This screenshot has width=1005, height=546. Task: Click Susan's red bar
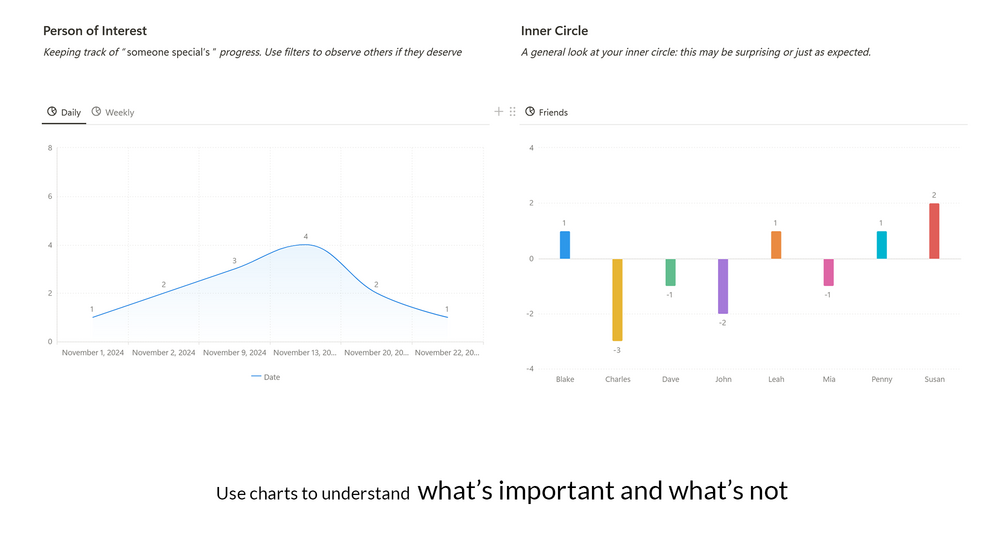(x=934, y=231)
